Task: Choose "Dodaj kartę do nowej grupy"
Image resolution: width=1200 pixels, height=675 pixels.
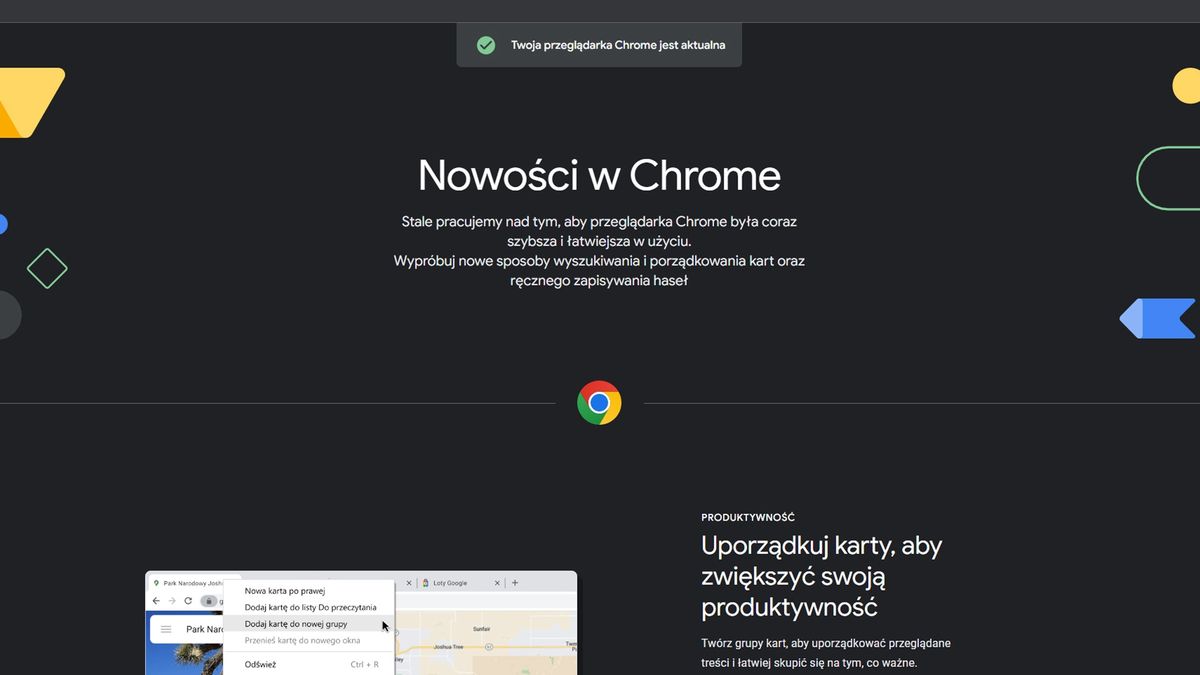Action: coord(296,623)
